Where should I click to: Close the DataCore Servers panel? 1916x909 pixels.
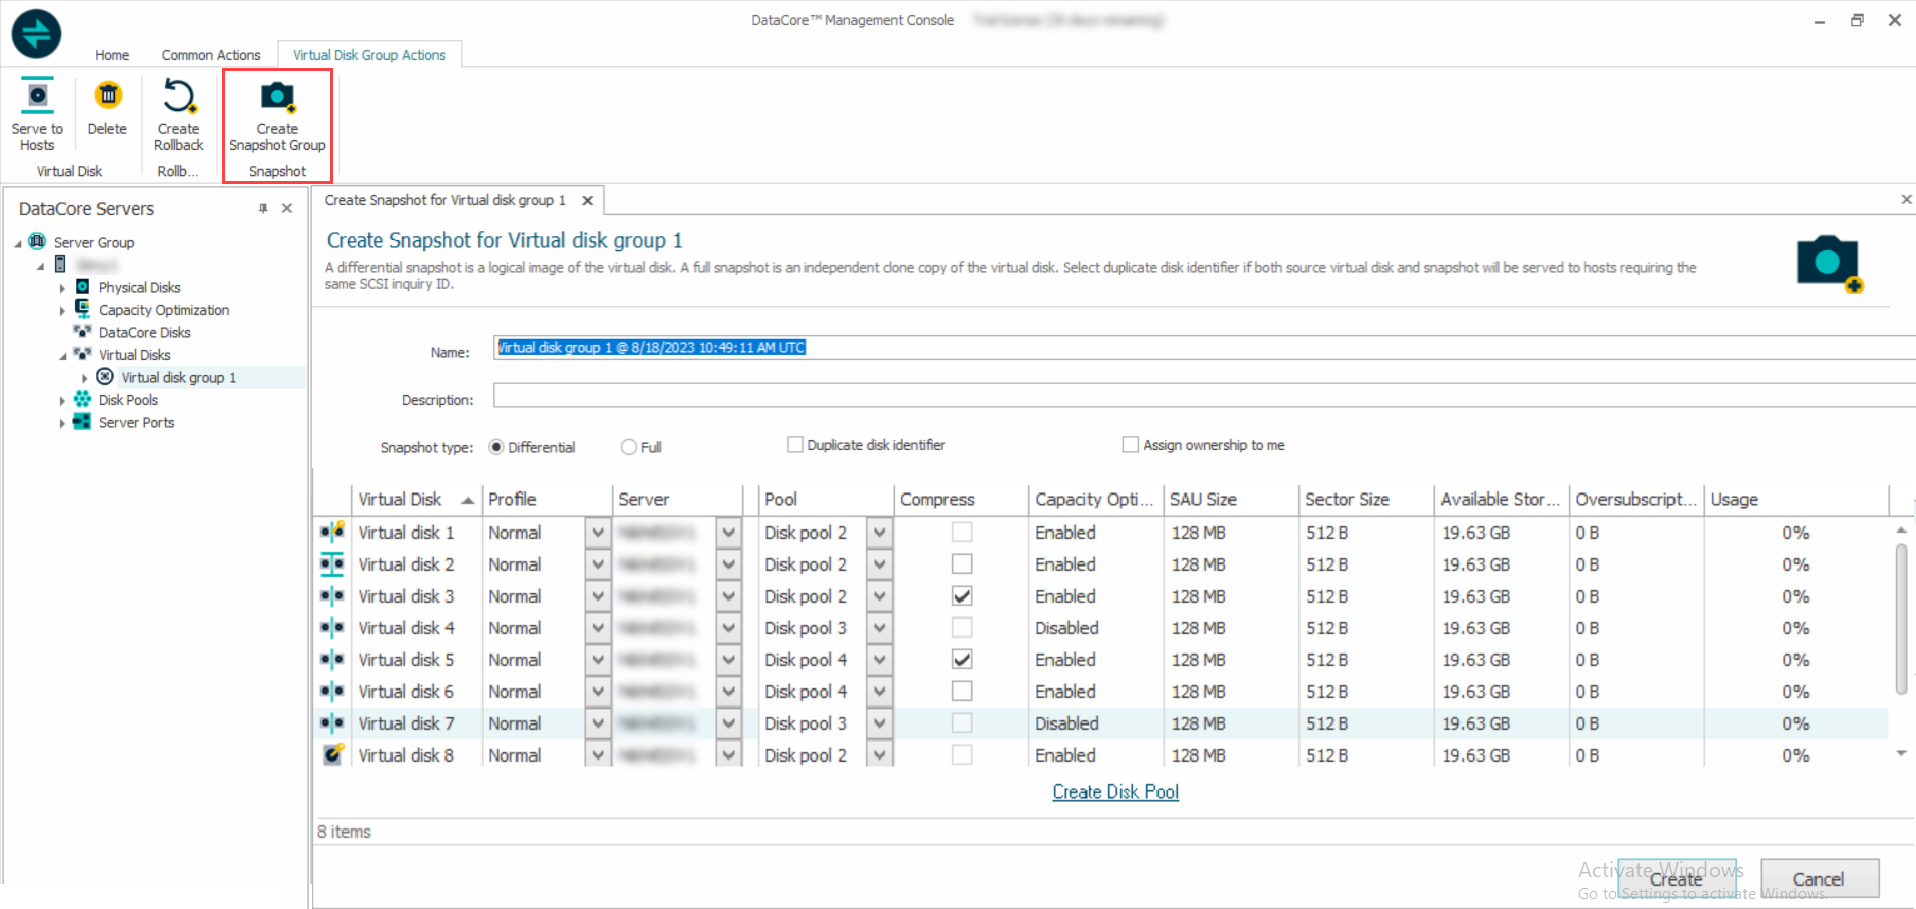coord(287,208)
